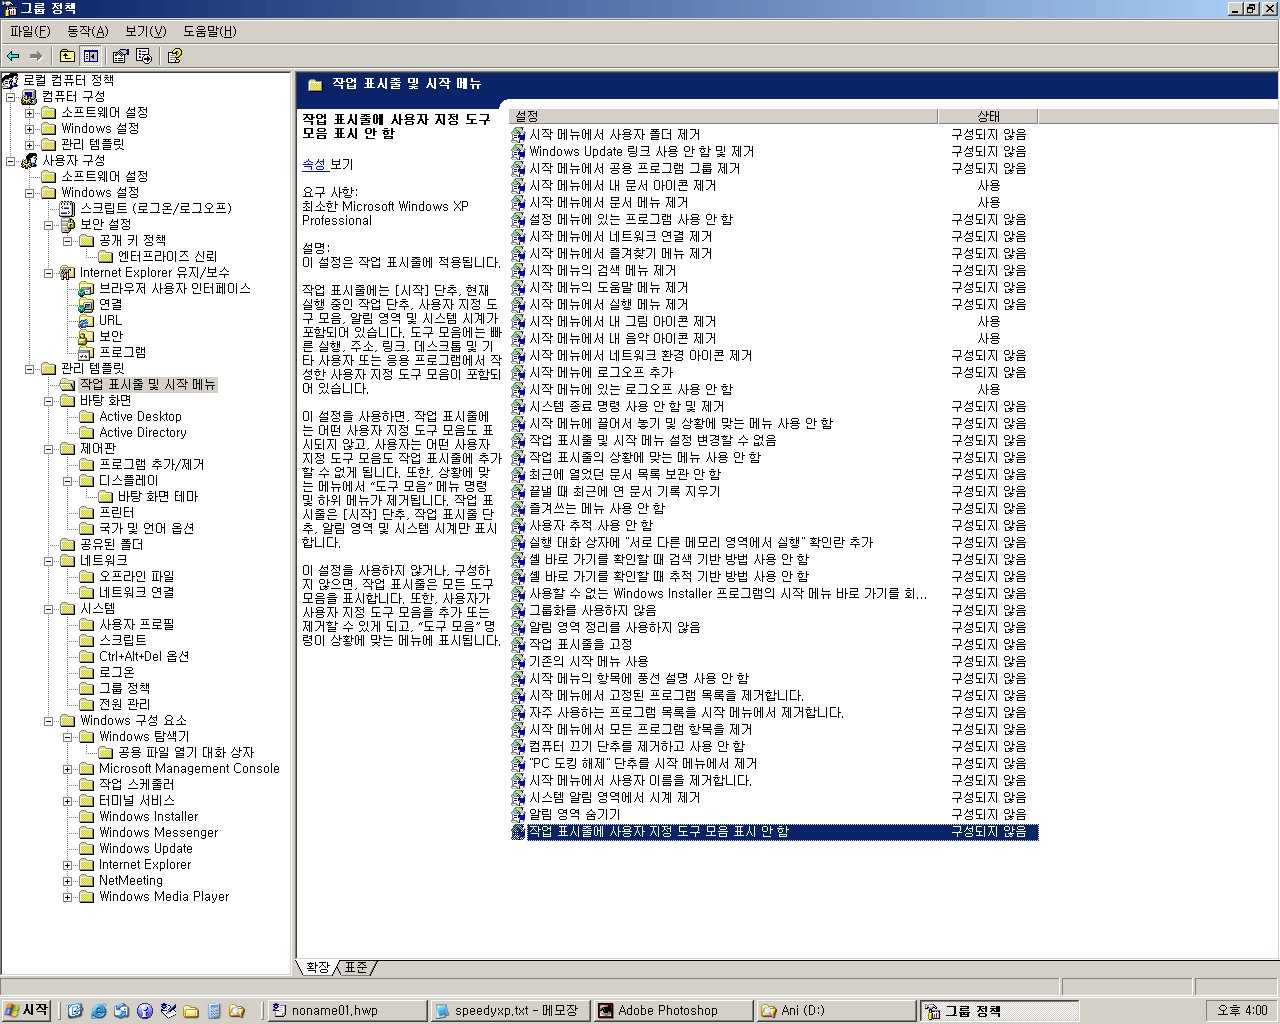Select 작업 표시줄 및 시작 메뉴 tree item

point(147,384)
